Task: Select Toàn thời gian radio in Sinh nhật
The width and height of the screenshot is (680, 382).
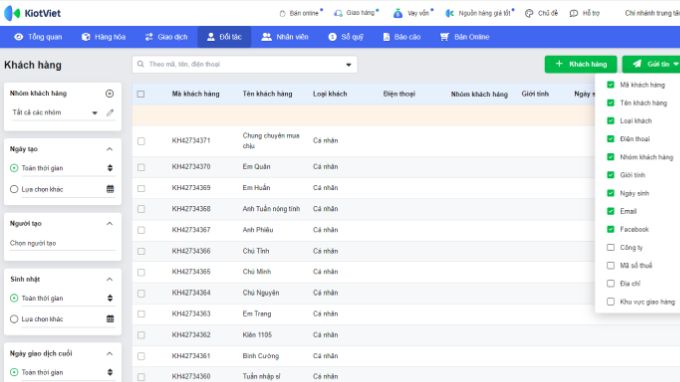Action: [14, 298]
